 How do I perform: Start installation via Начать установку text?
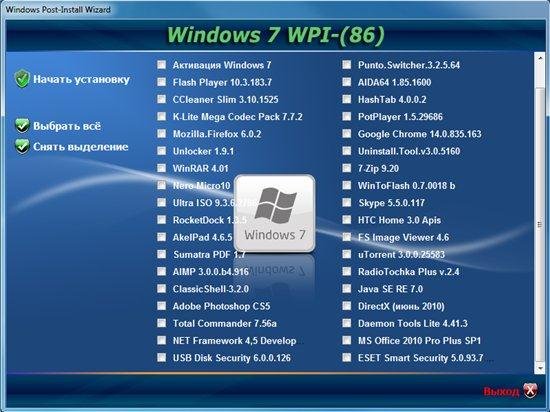pyautogui.click(x=81, y=79)
